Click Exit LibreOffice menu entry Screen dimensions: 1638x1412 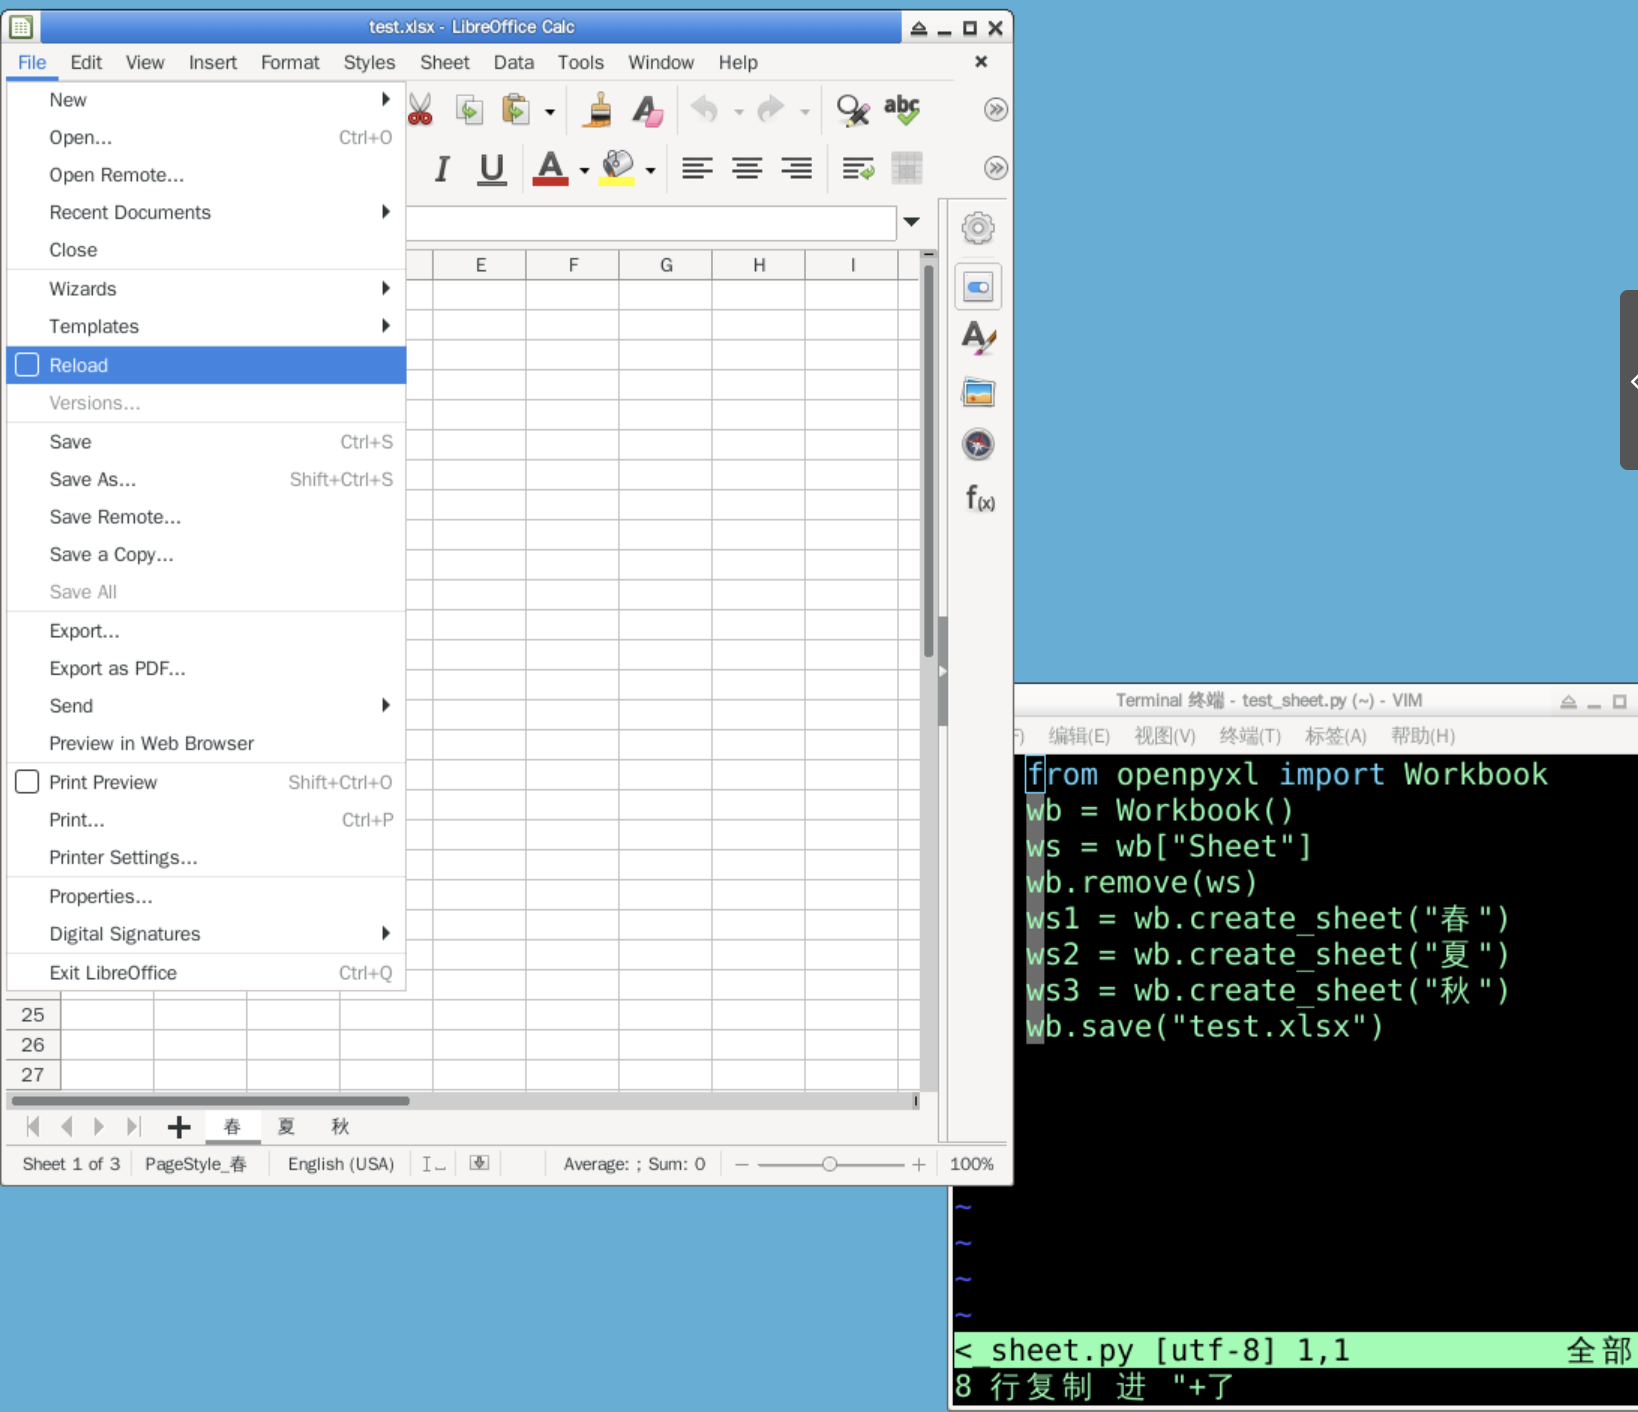point(206,972)
